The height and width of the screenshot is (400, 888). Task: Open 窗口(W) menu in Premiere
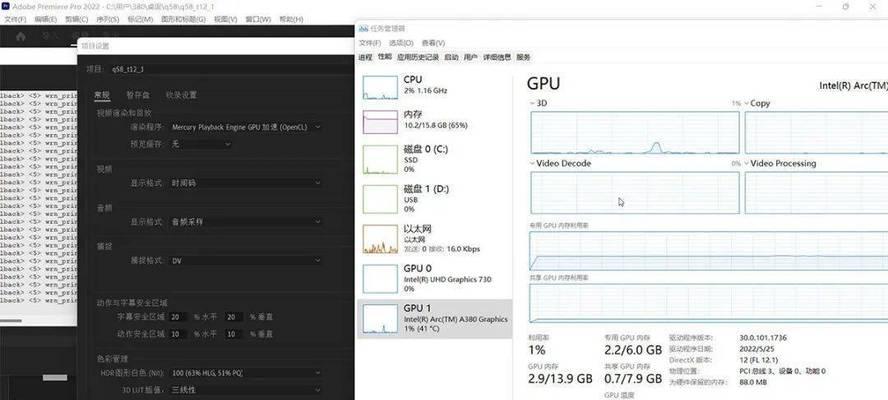(x=258, y=19)
